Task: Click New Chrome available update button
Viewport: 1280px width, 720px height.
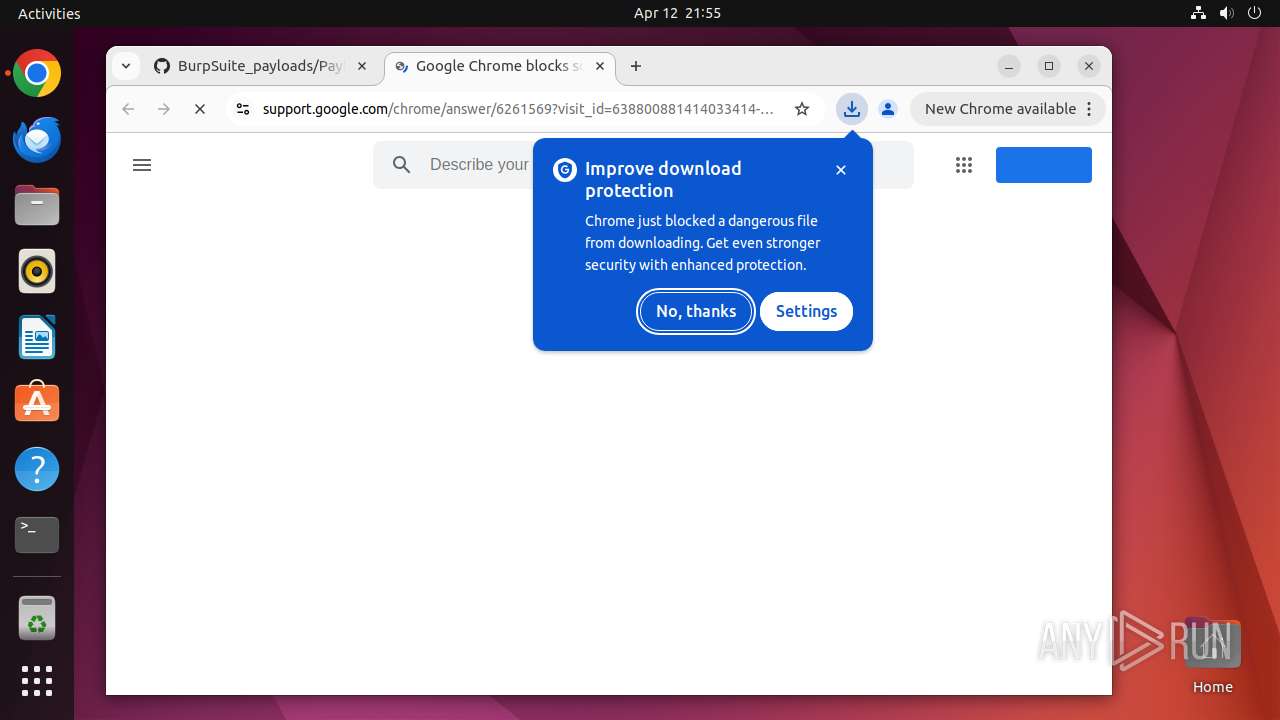Action: (1007, 109)
